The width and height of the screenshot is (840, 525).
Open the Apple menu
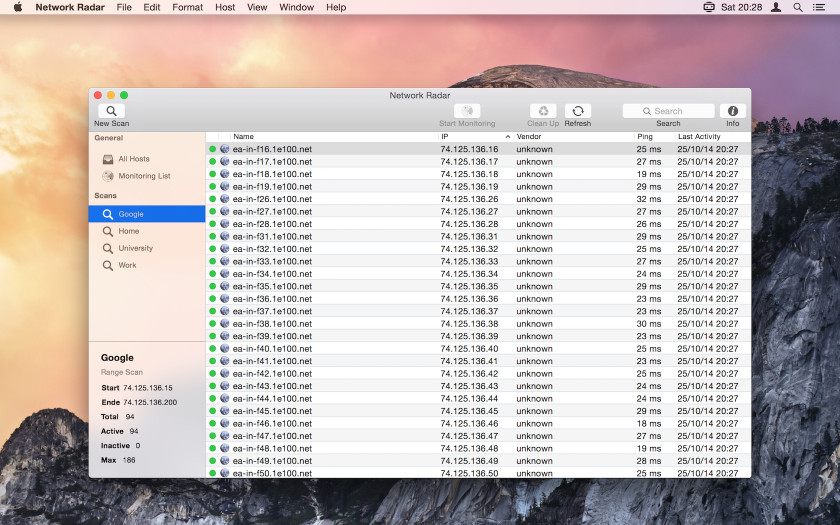18,7
